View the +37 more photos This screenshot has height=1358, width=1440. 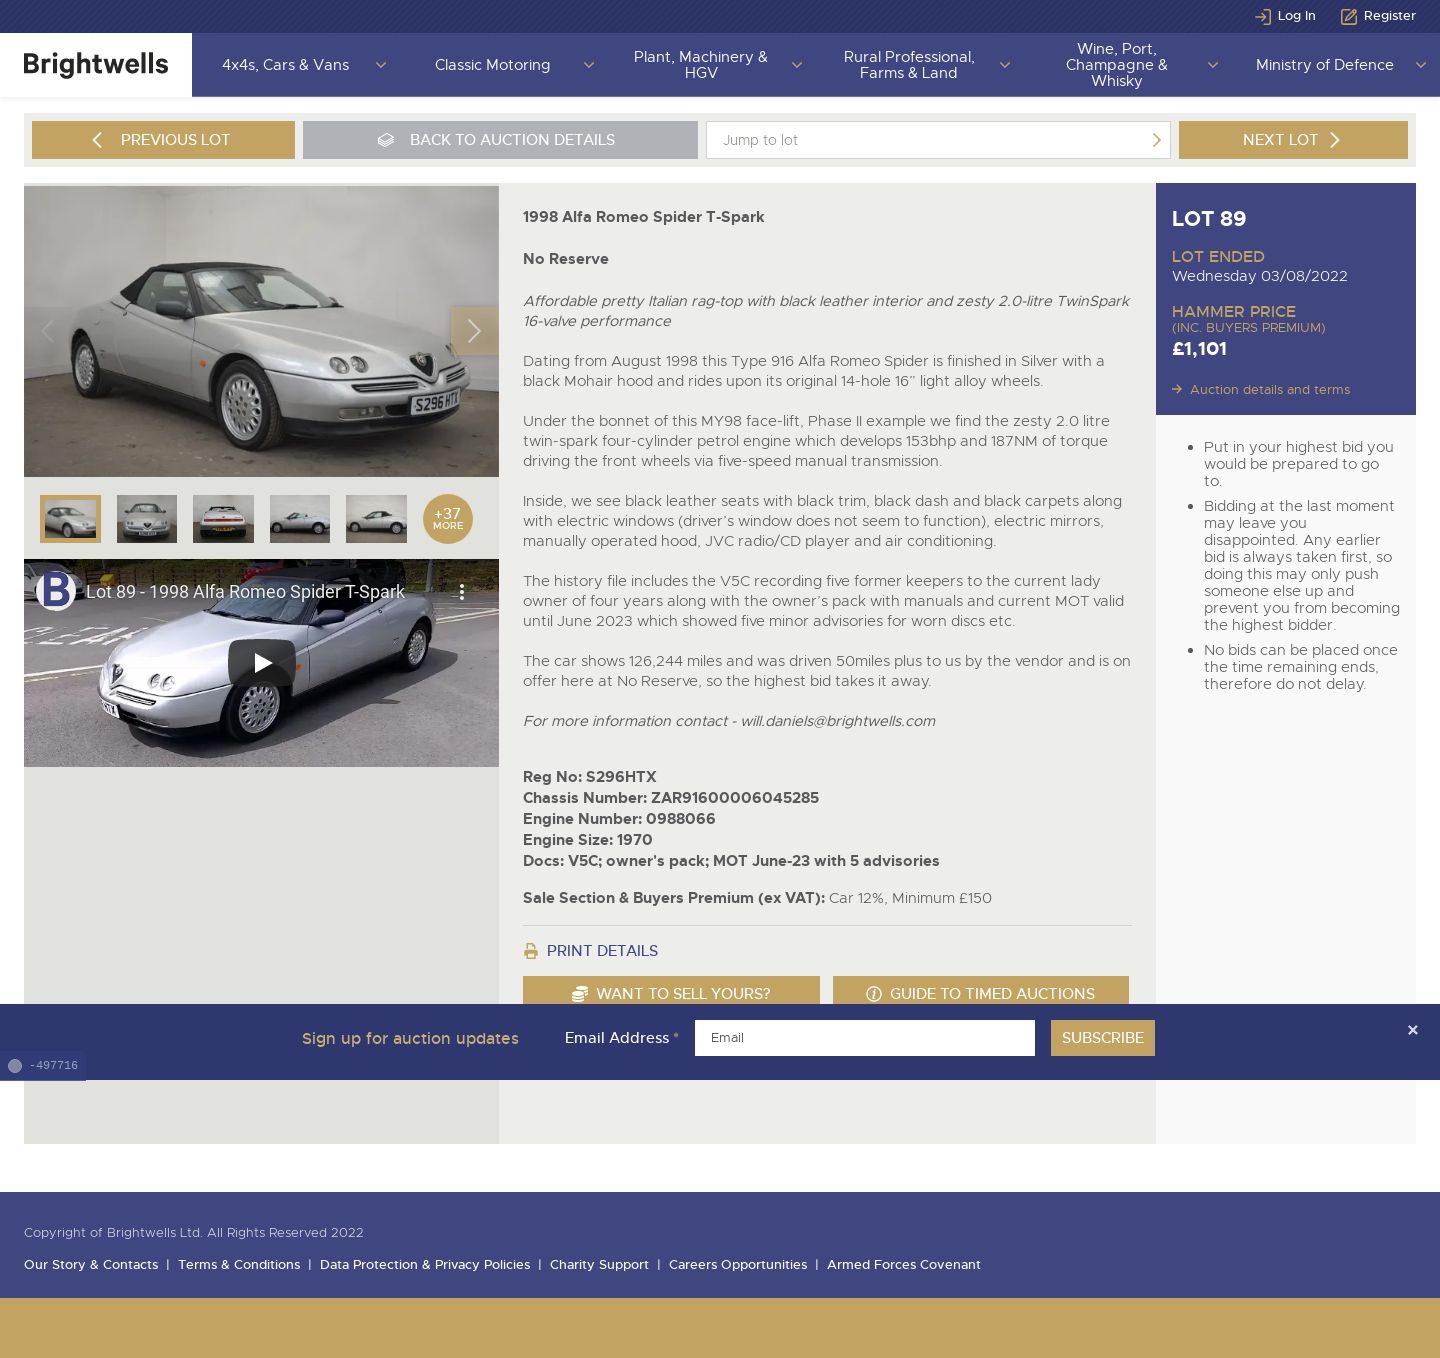448,519
